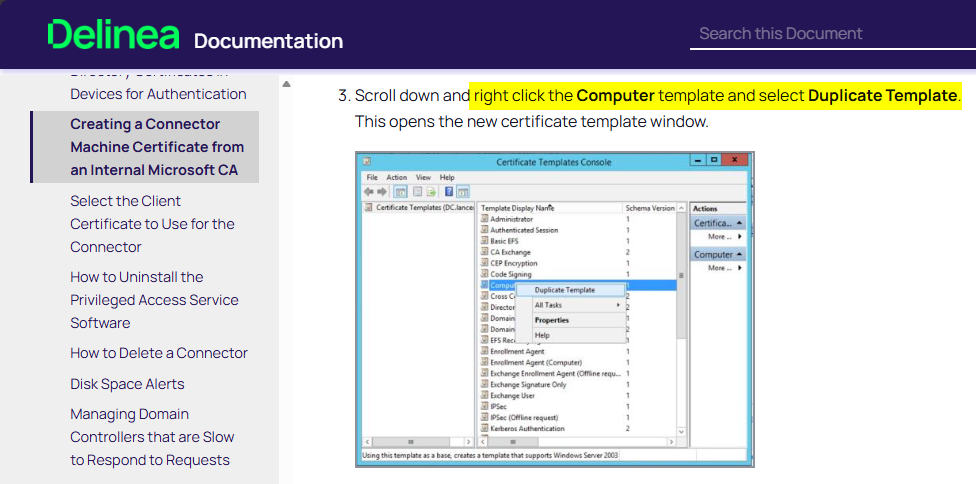This screenshot has width=976, height=484.
Task: Expand More actions under Computer
Action: click(x=724, y=268)
